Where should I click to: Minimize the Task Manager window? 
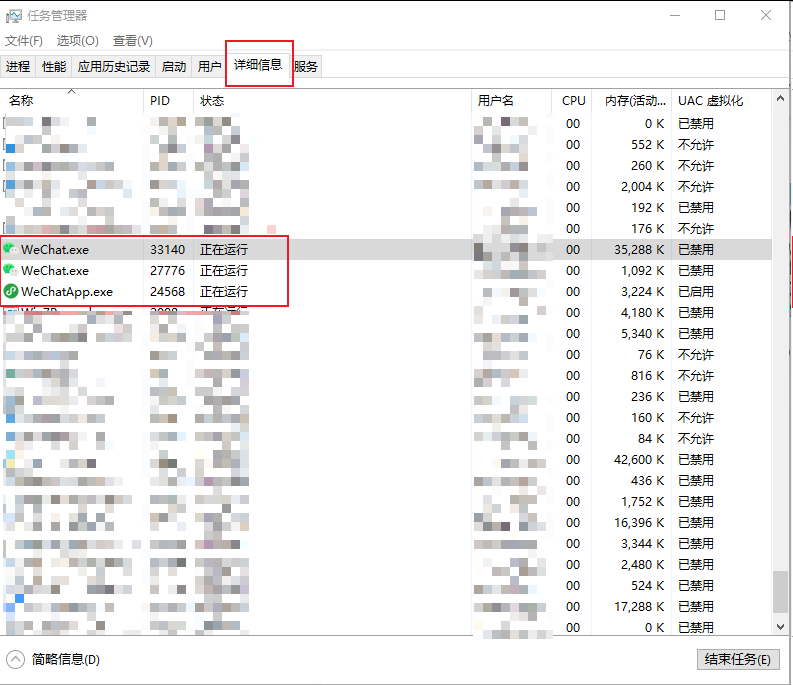[675, 16]
